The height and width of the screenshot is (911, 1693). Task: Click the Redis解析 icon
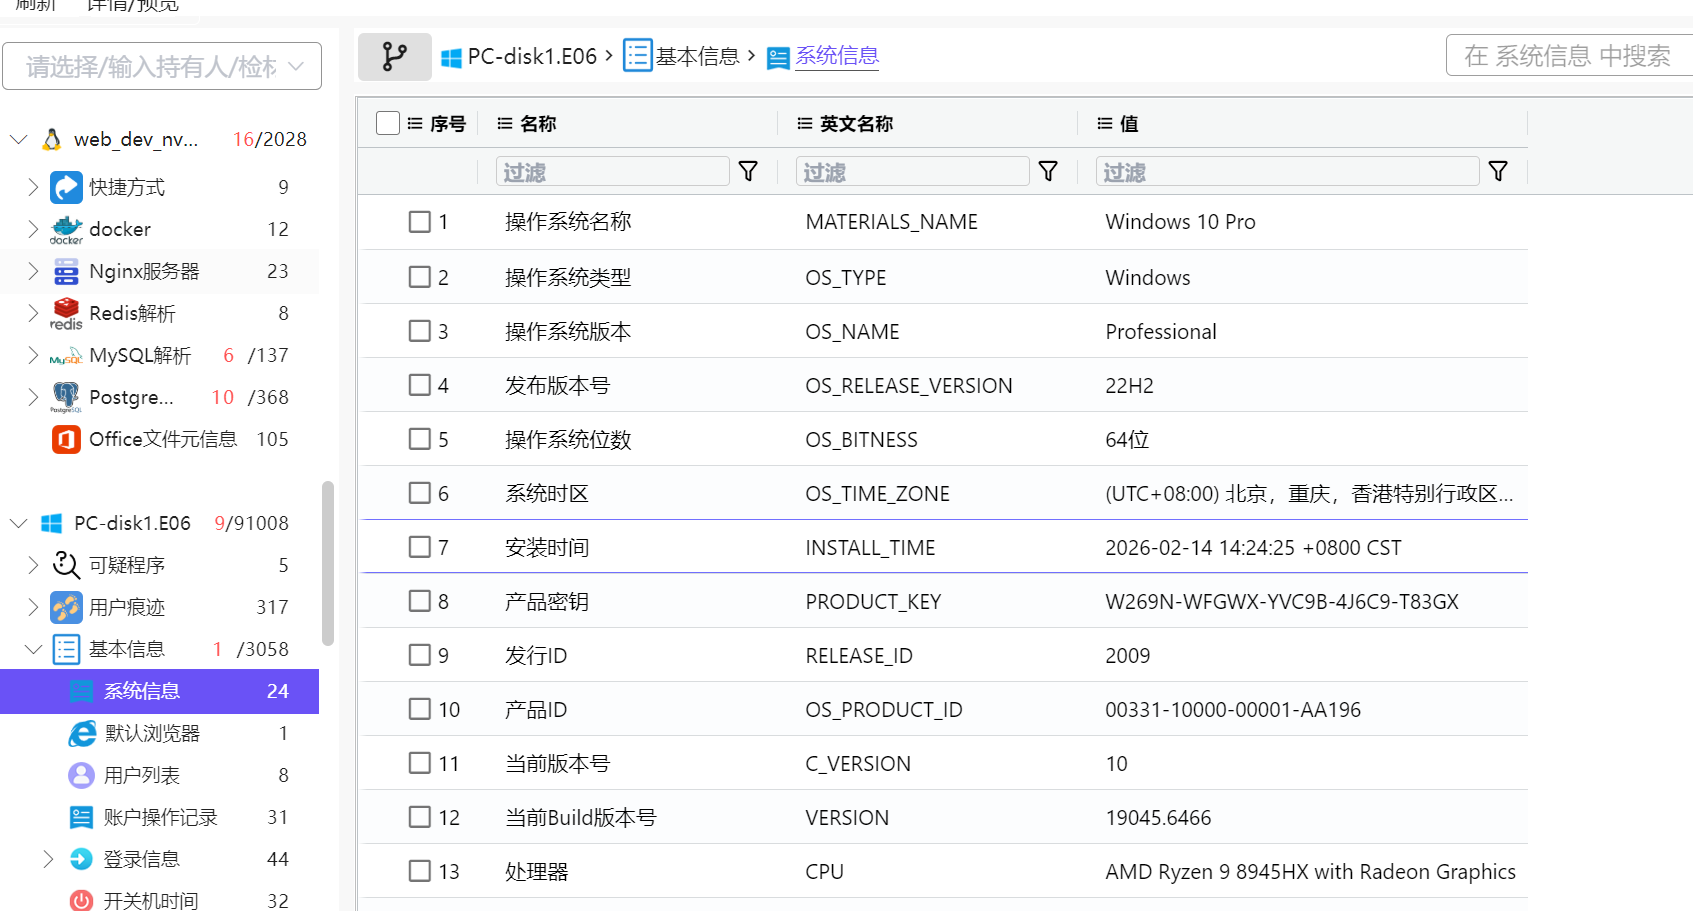click(x=66, y=314)
